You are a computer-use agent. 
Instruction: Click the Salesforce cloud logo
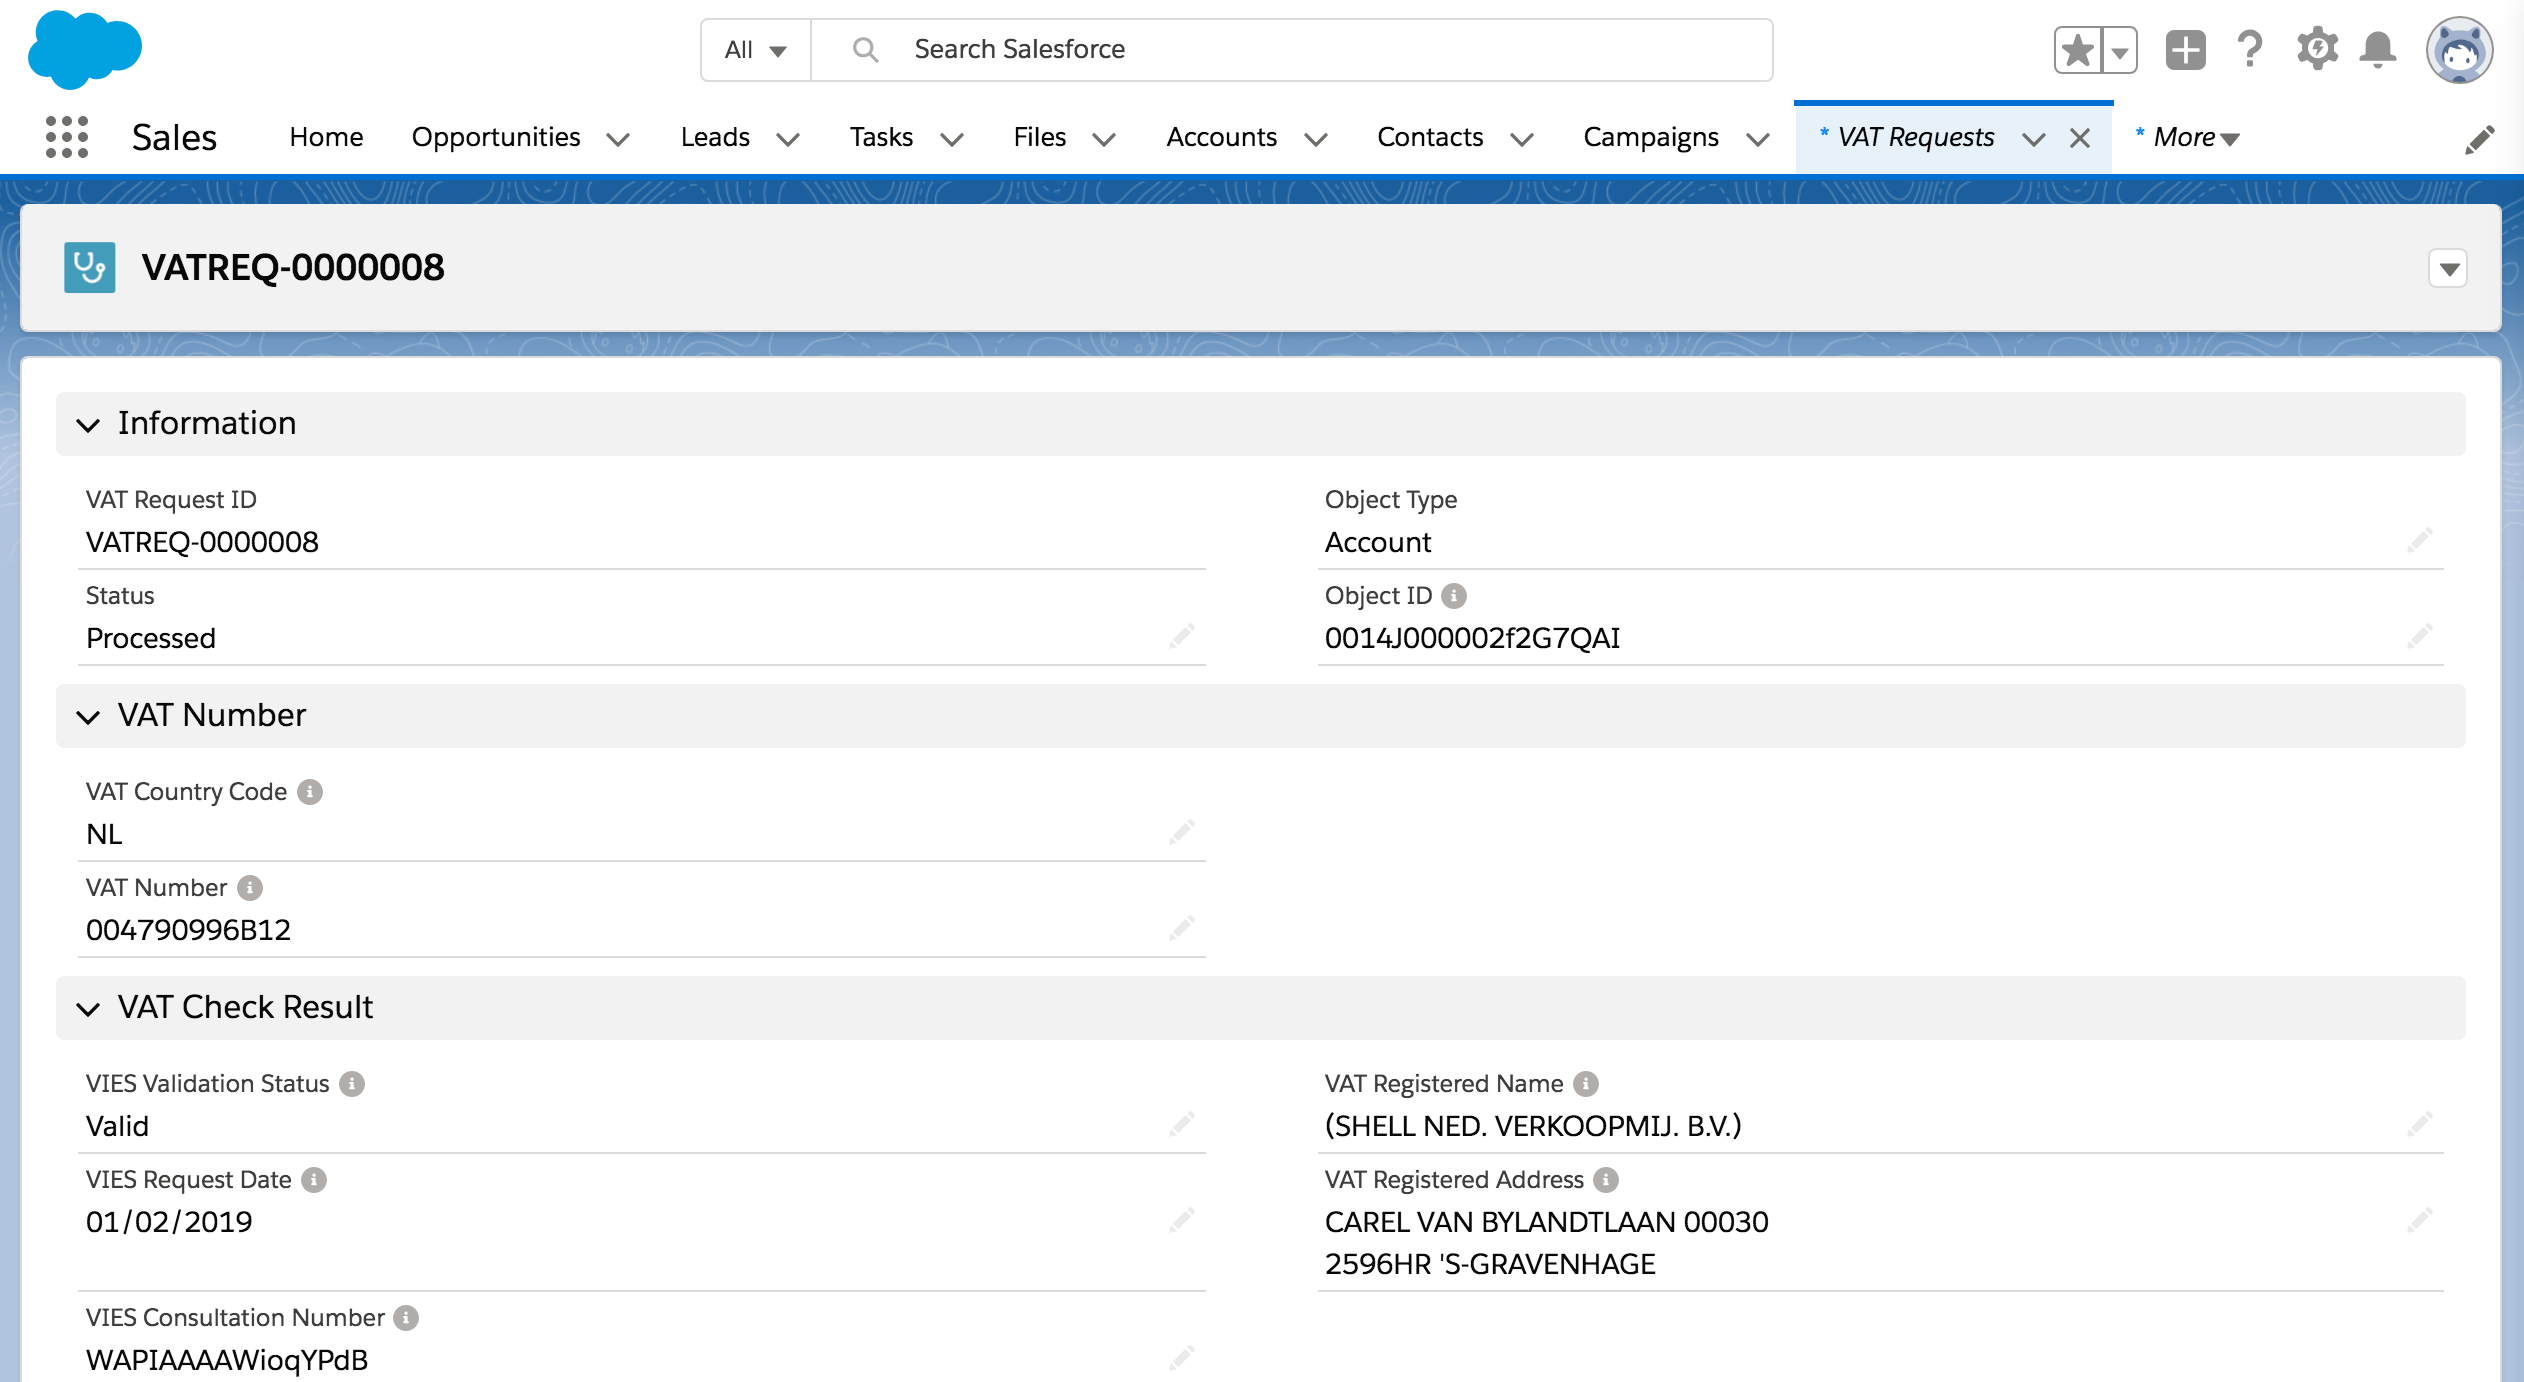click(x=84, y=48)
